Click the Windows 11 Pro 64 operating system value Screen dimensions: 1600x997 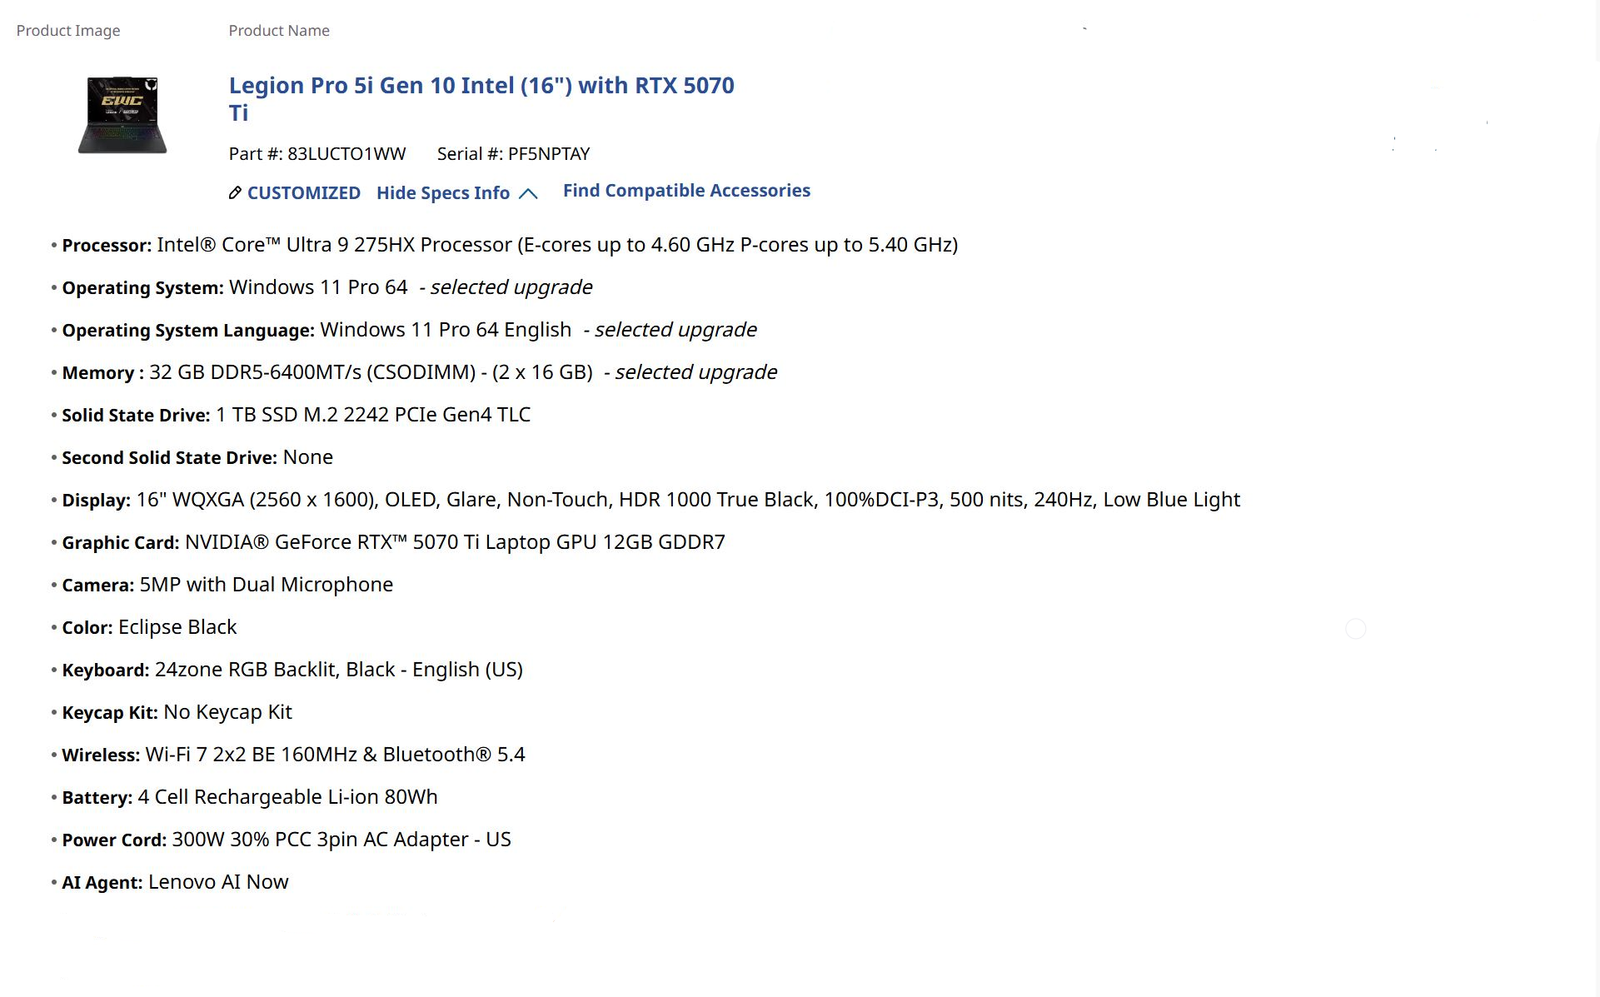318,288
